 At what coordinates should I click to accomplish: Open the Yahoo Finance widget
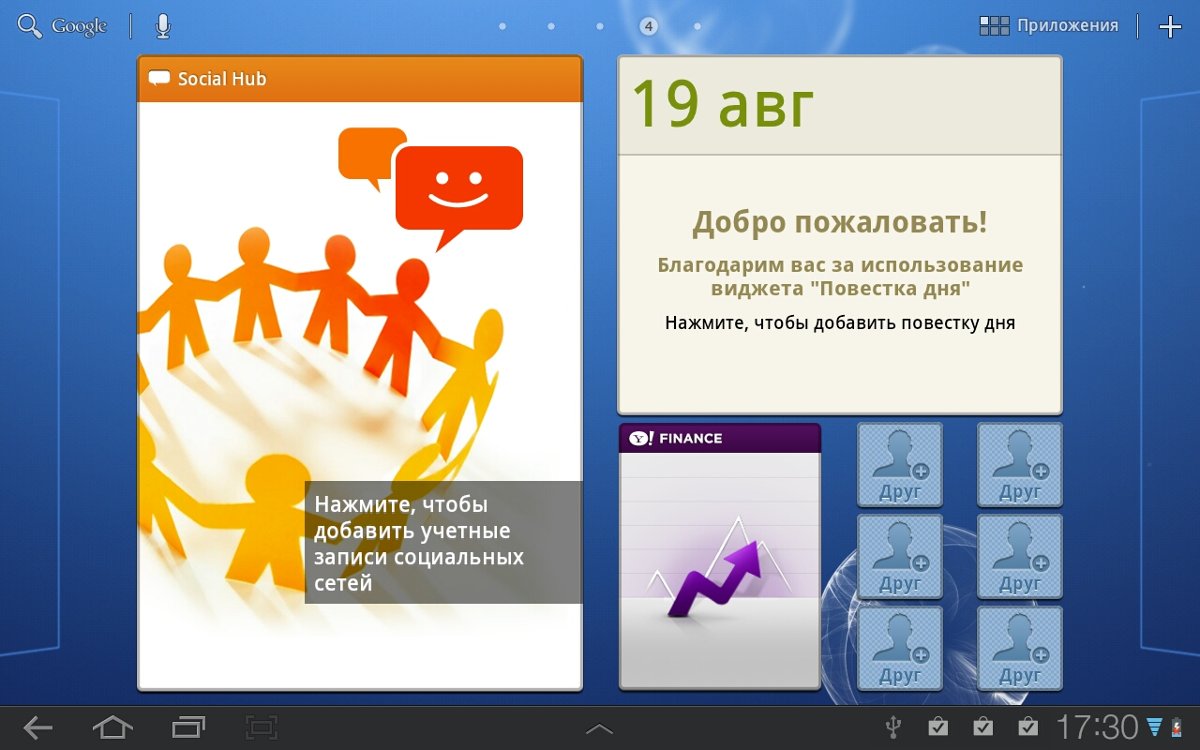tap(719, 556)
